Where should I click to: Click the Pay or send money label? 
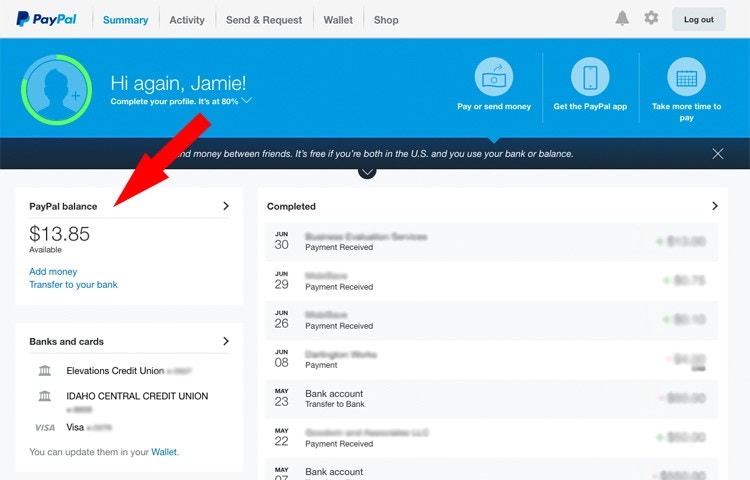[x=494, y=107]
